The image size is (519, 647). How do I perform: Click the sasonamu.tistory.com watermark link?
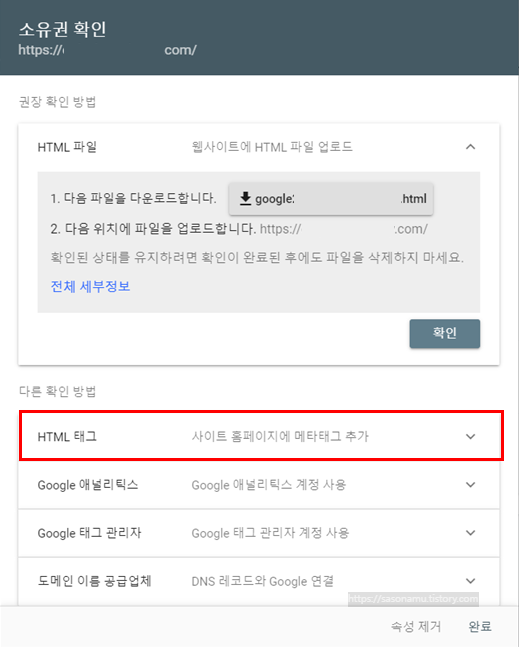(413, 599)
